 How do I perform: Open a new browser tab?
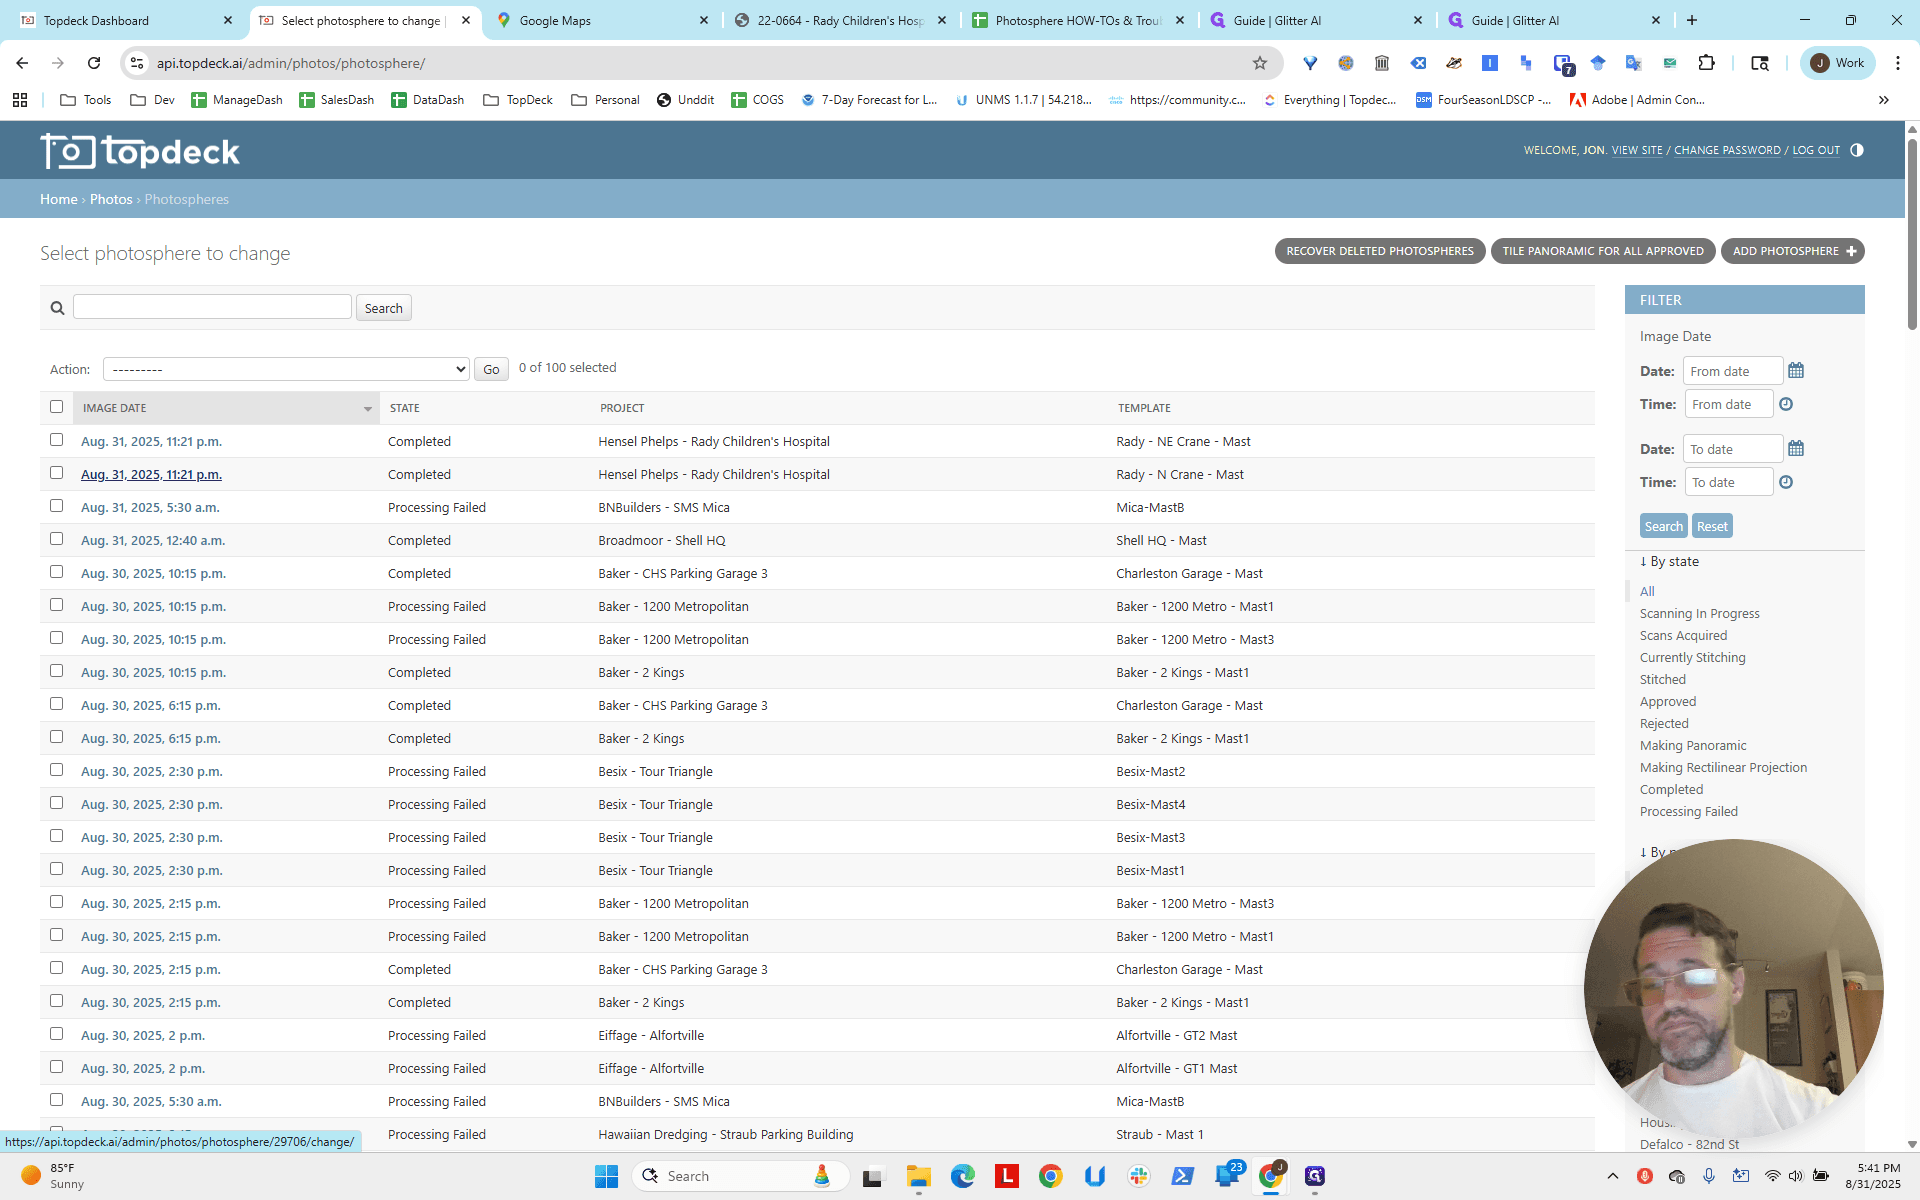(x=1692, y=20)
